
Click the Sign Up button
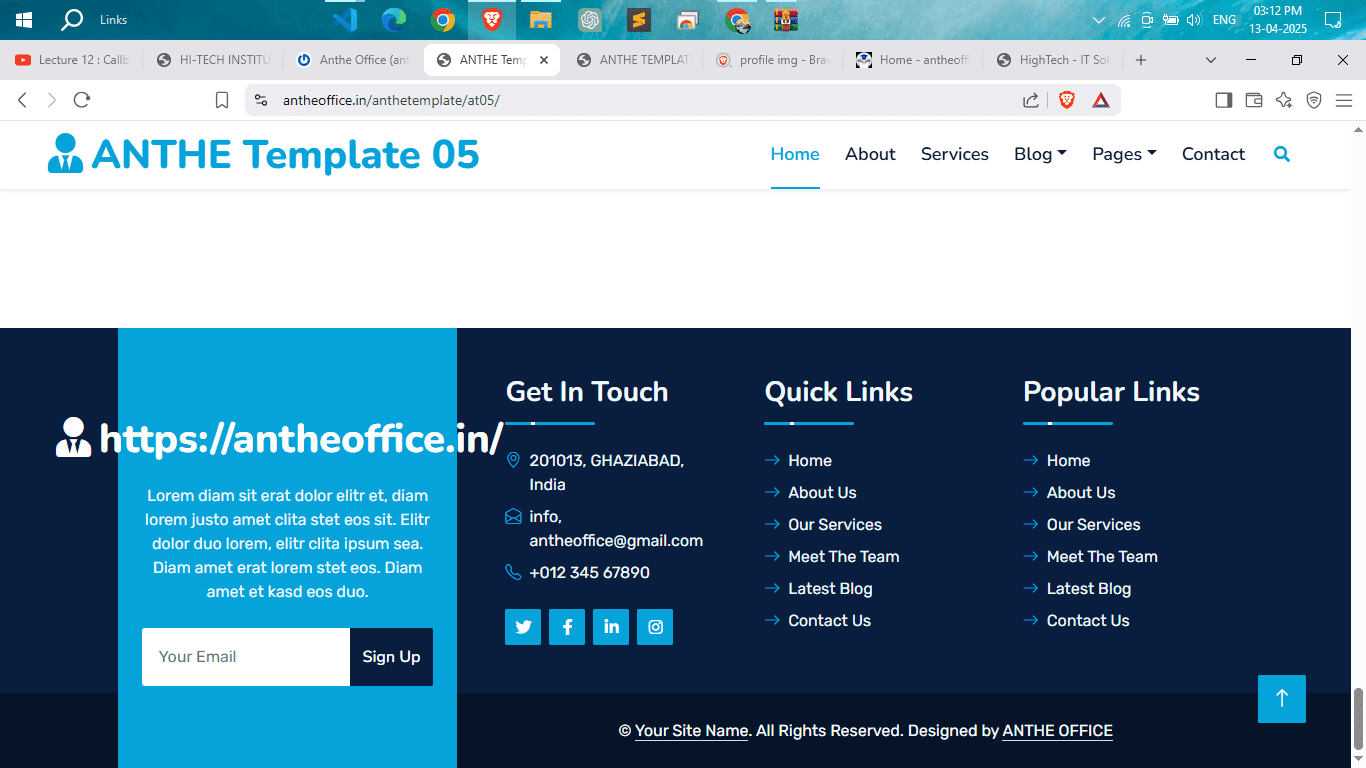coord(391,657)
